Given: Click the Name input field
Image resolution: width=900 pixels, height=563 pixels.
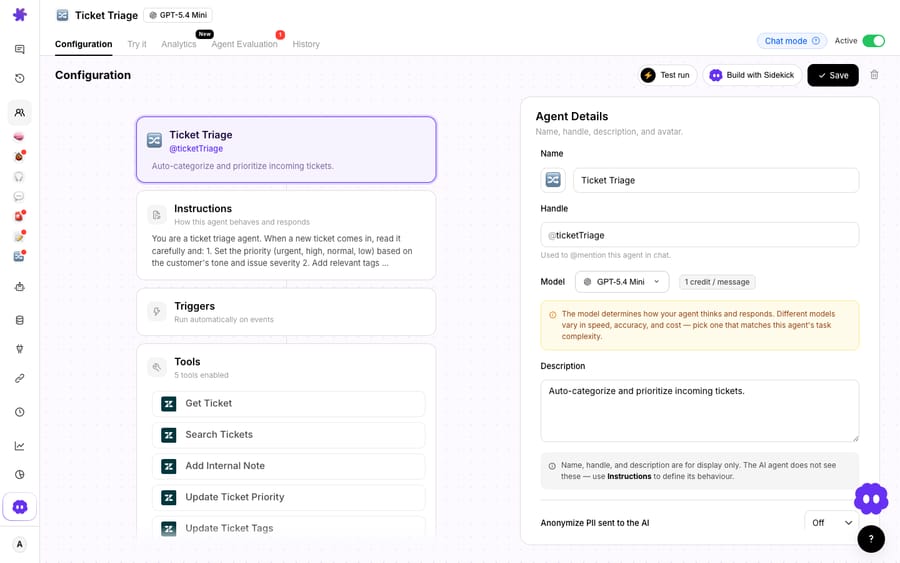Looking at the screenshot, I should click(x=716, y=180).
